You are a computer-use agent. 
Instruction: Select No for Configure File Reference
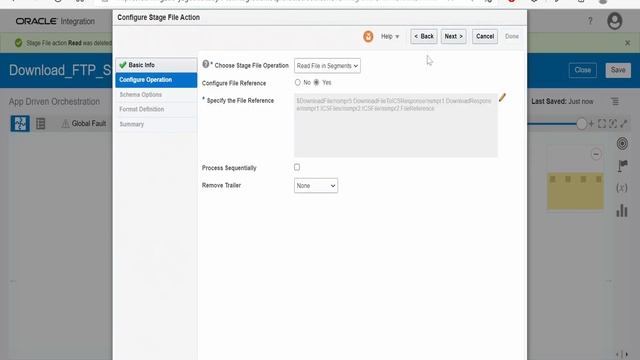298,82
